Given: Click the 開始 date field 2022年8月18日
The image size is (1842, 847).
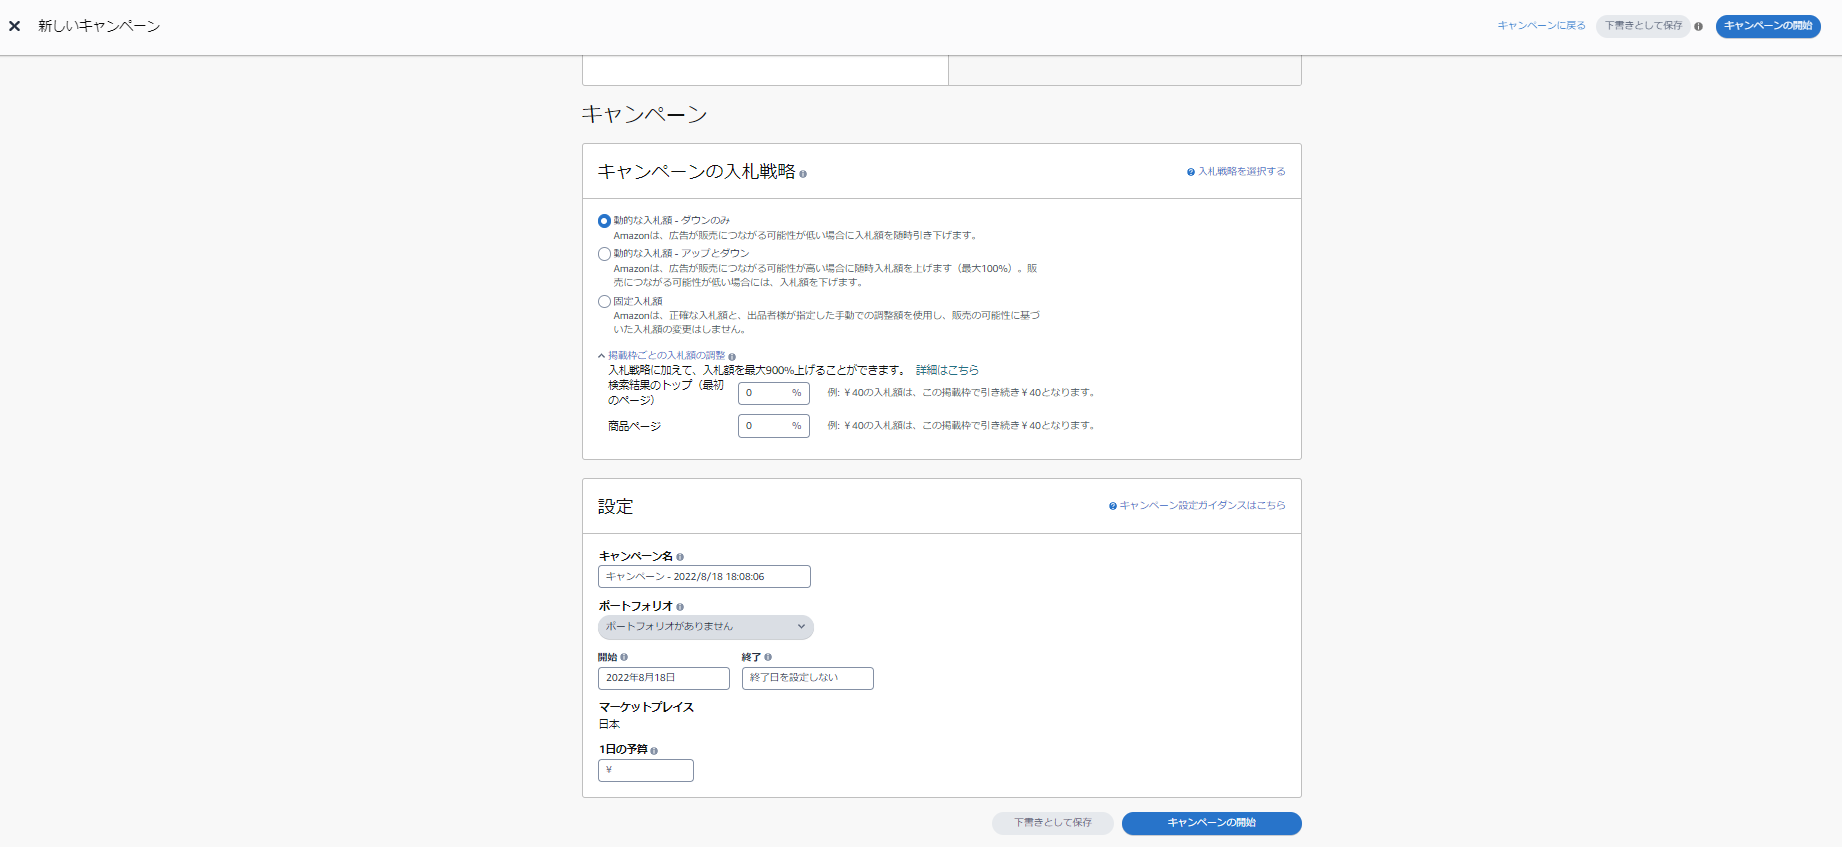Looking at the screenshot, I should click(664, 678).
